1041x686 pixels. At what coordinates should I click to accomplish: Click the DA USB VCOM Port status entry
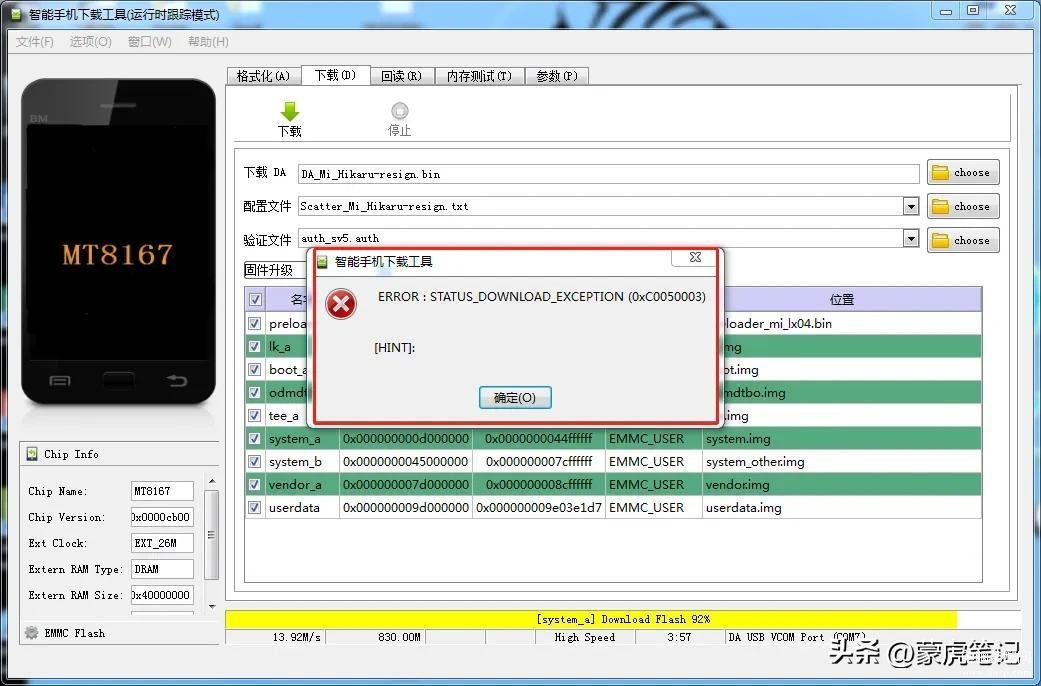point(797,637)
